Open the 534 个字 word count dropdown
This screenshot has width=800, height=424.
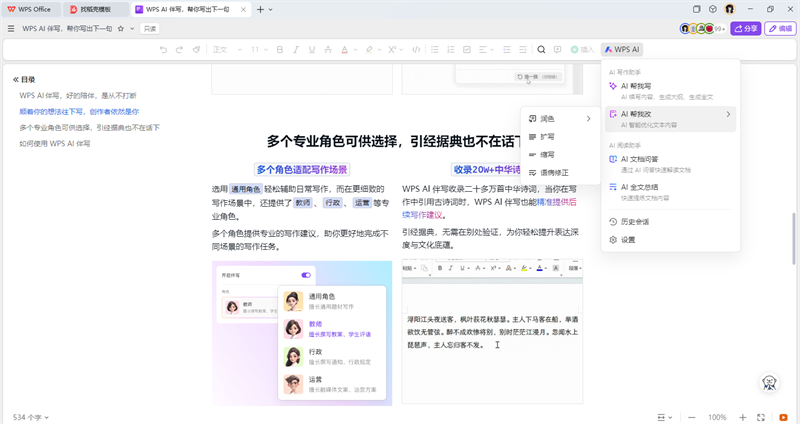pos(31,417)
